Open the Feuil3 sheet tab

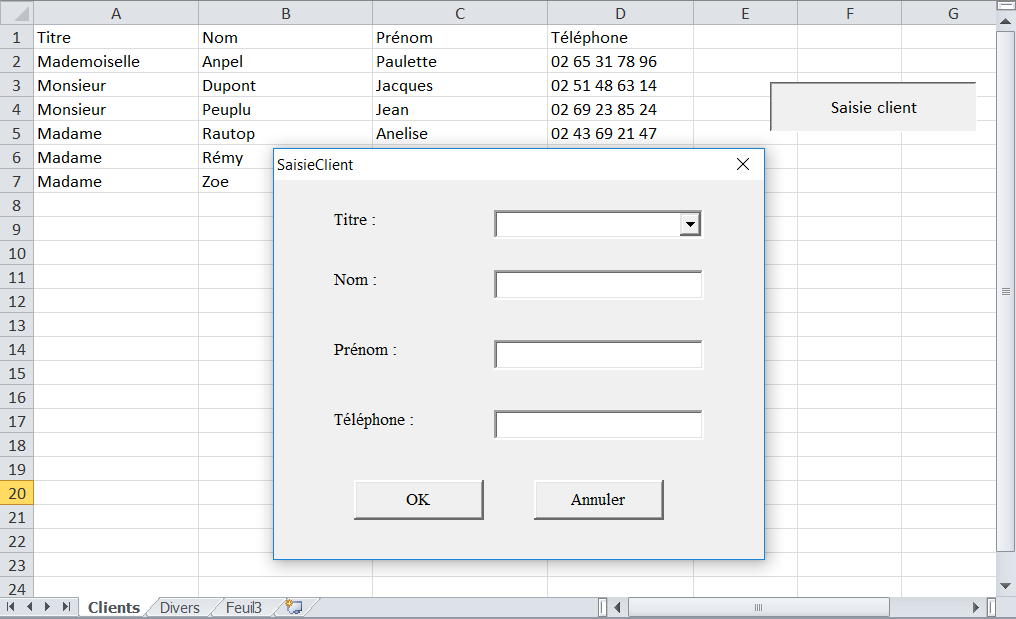[243, 607]
